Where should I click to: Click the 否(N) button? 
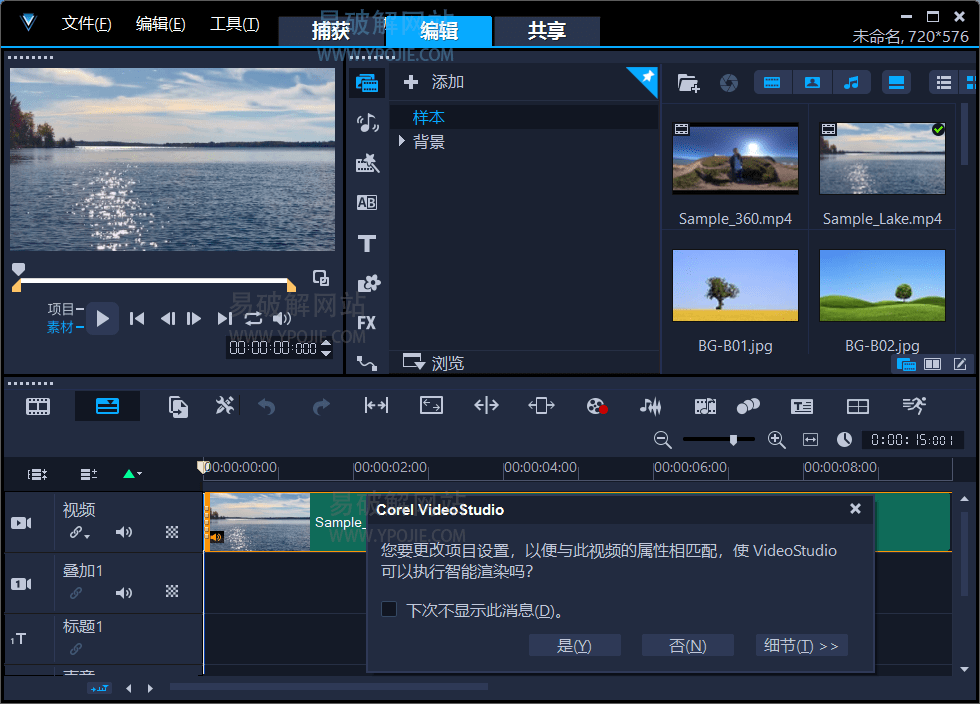pyautogui.click(x=688, y=646)
